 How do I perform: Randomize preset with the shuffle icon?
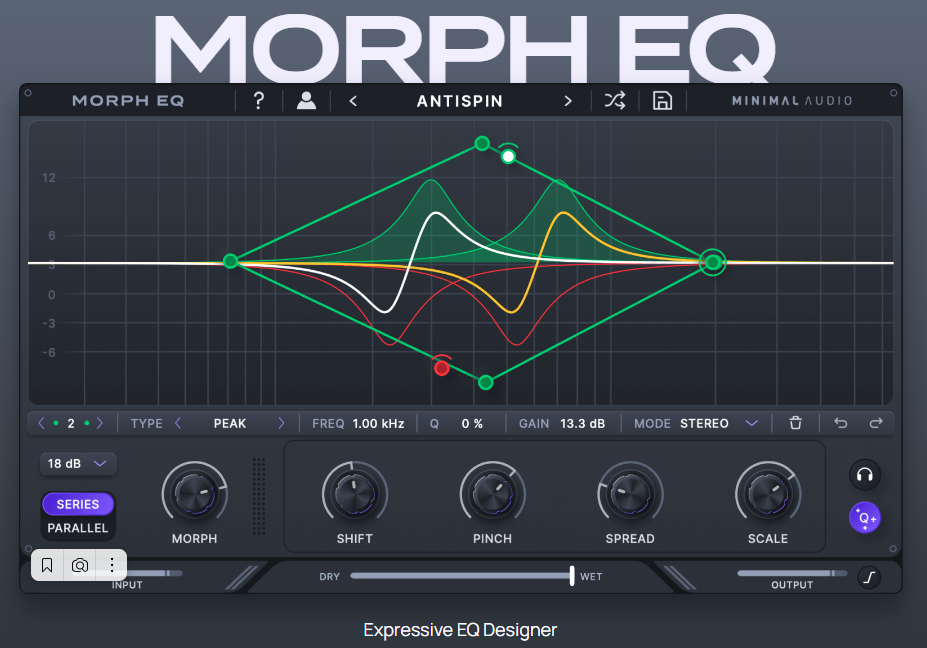click(615, 101)
